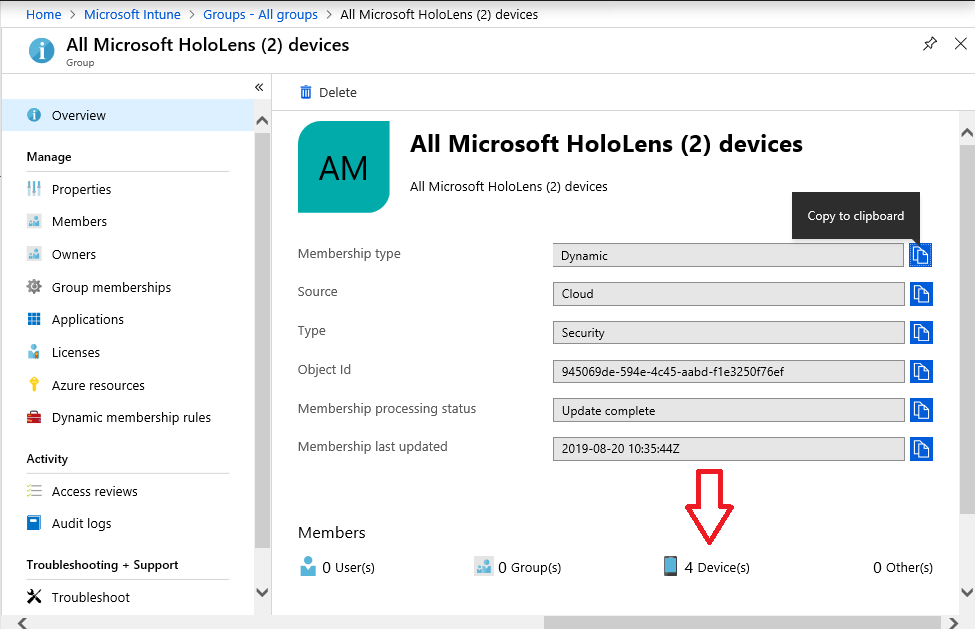Copy Membership processing status to clipboard
Screen dimensions: 975x629
click(921, 410)
